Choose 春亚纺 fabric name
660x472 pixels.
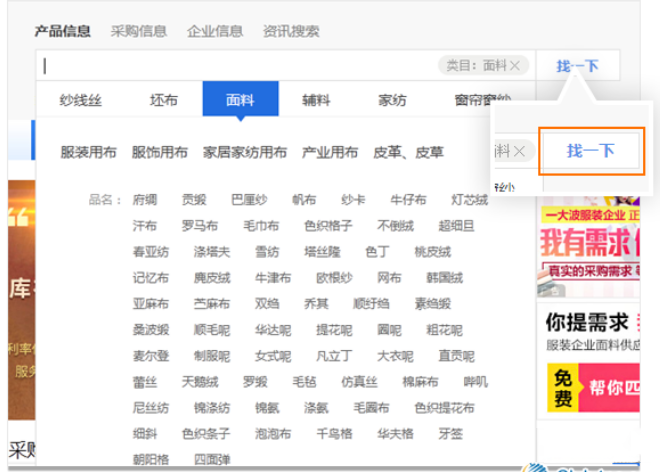[x=151, y=252]
